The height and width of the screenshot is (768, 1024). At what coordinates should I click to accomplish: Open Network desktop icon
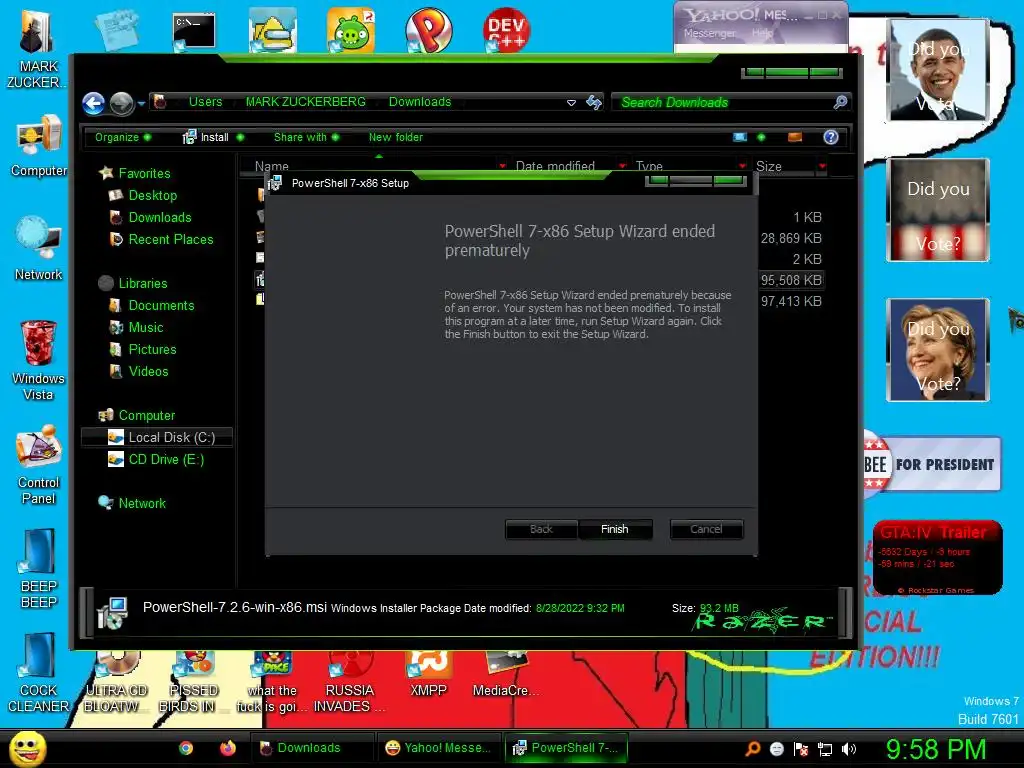[x=39, y=248]
